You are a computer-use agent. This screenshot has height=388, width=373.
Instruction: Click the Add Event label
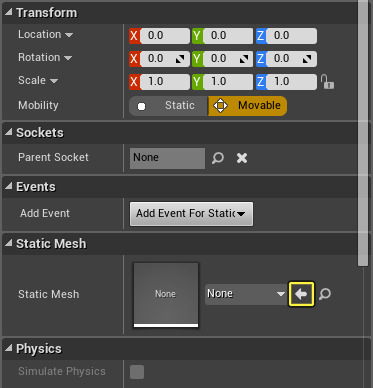[45, 213]
